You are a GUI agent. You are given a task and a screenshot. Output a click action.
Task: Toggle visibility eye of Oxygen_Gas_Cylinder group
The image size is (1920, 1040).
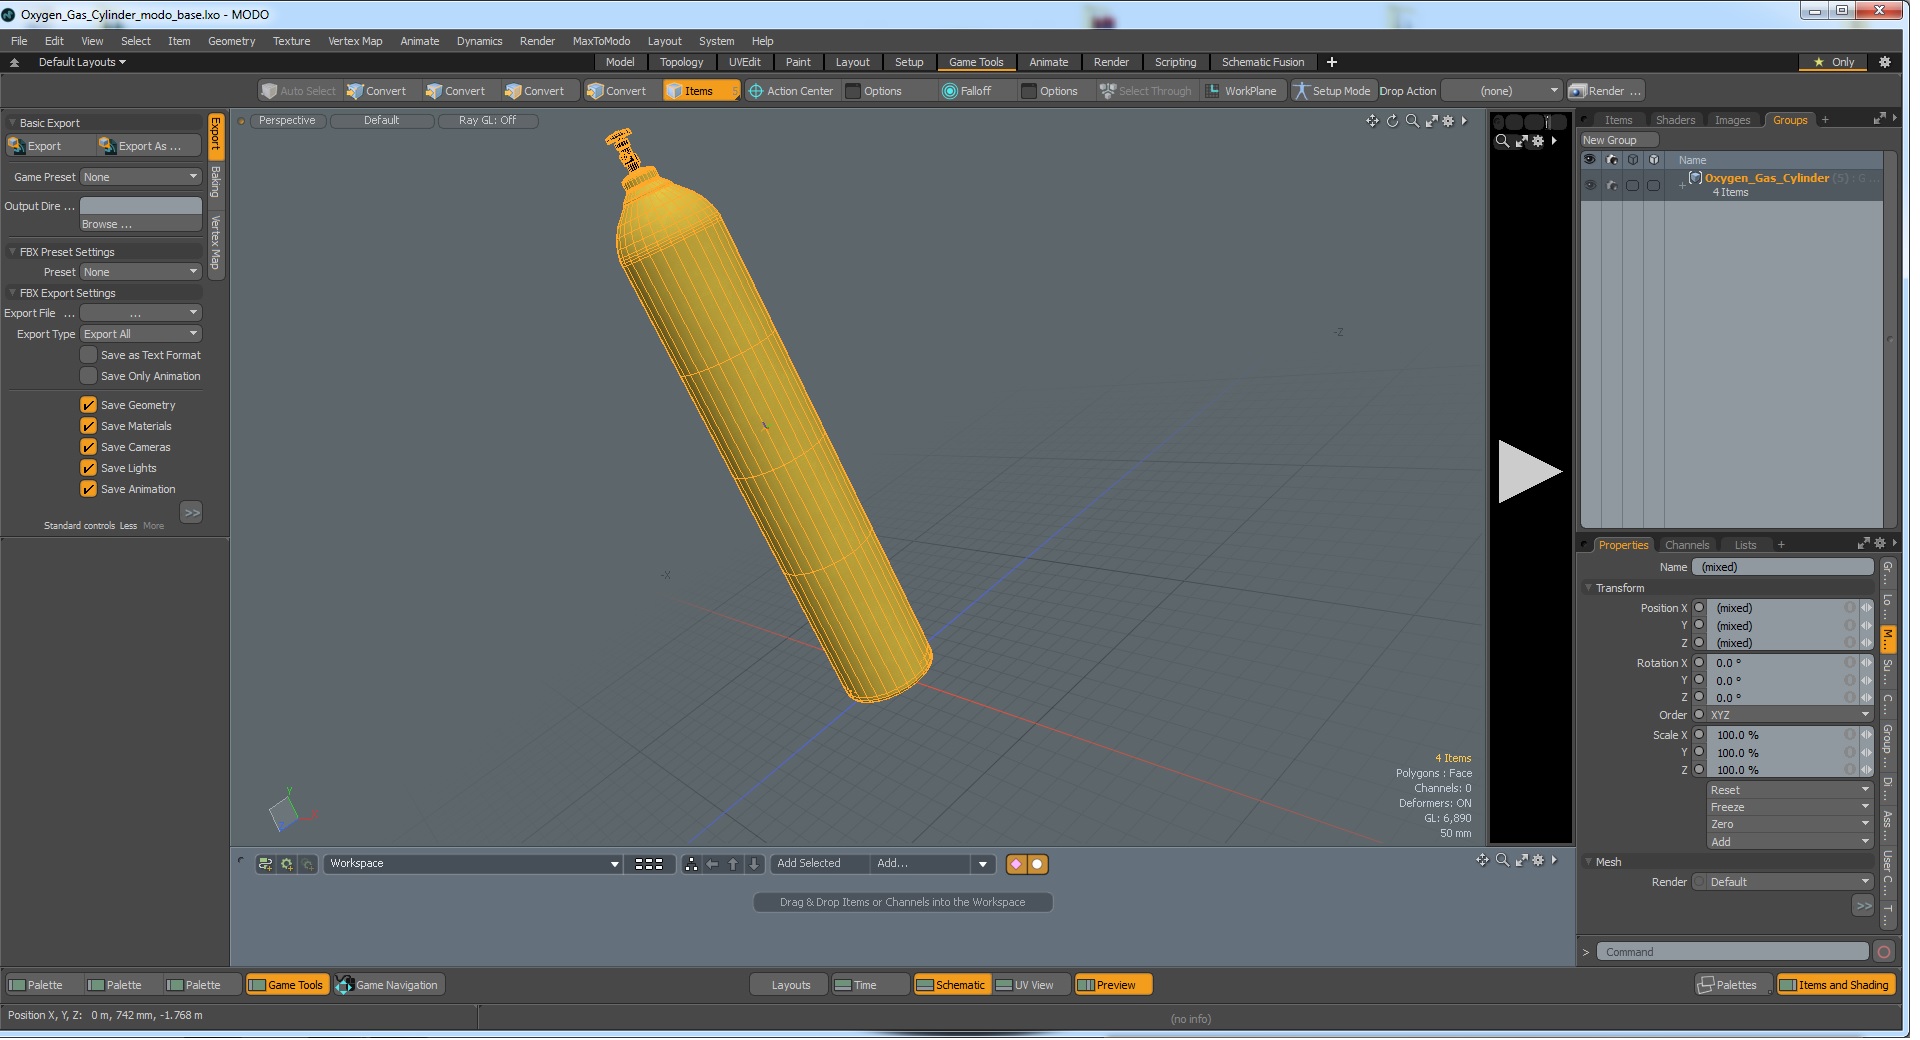coord(1590,185)
